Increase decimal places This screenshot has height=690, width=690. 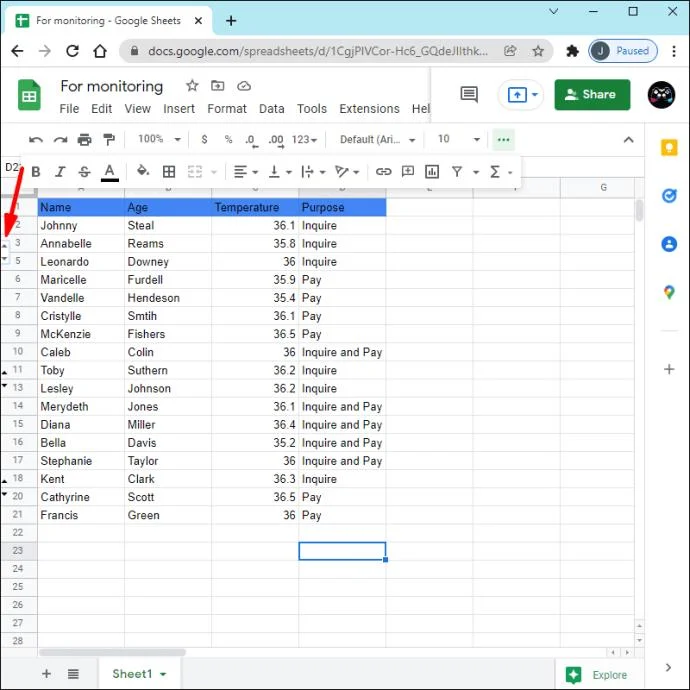(276, 141)
